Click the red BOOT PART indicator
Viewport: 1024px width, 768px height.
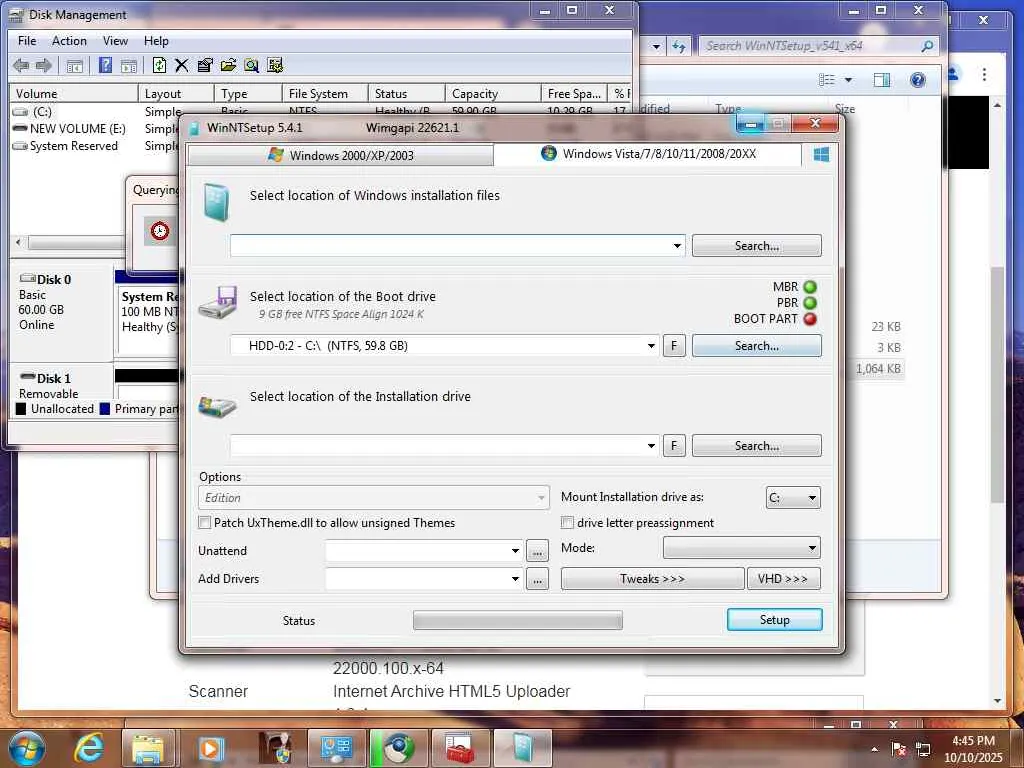tap(810, 319)
